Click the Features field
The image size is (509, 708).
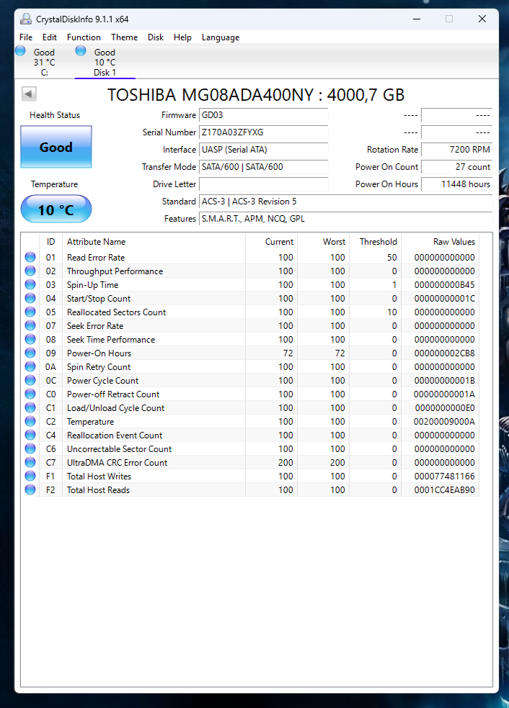click(x=346, y=219)
